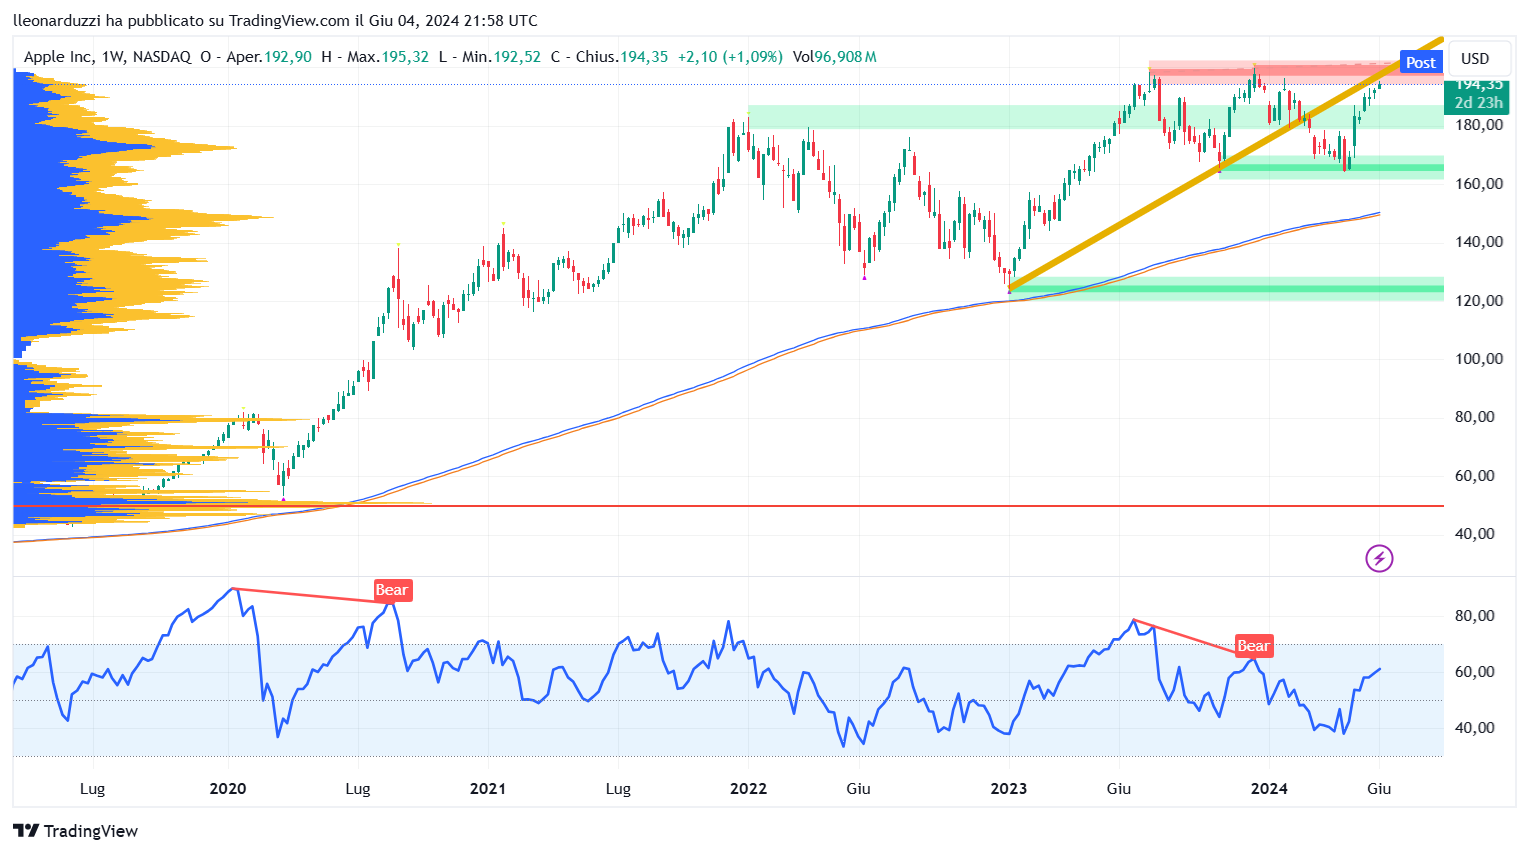Click the 2022 label on the time axis
This screenshot has height=854, width=1529.
748,788
